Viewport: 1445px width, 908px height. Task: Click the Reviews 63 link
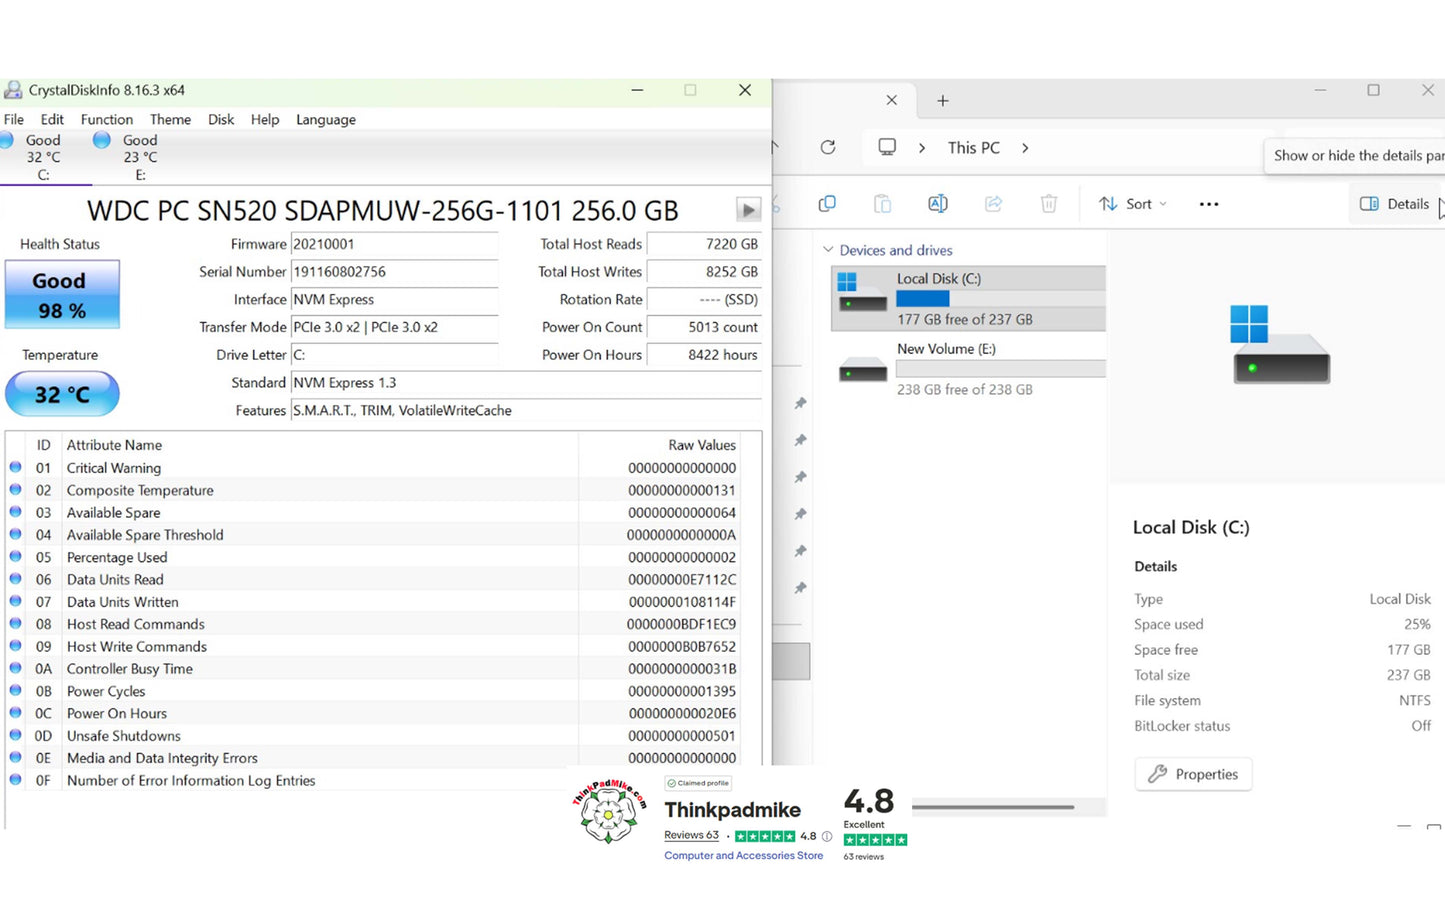coord(691,835)
